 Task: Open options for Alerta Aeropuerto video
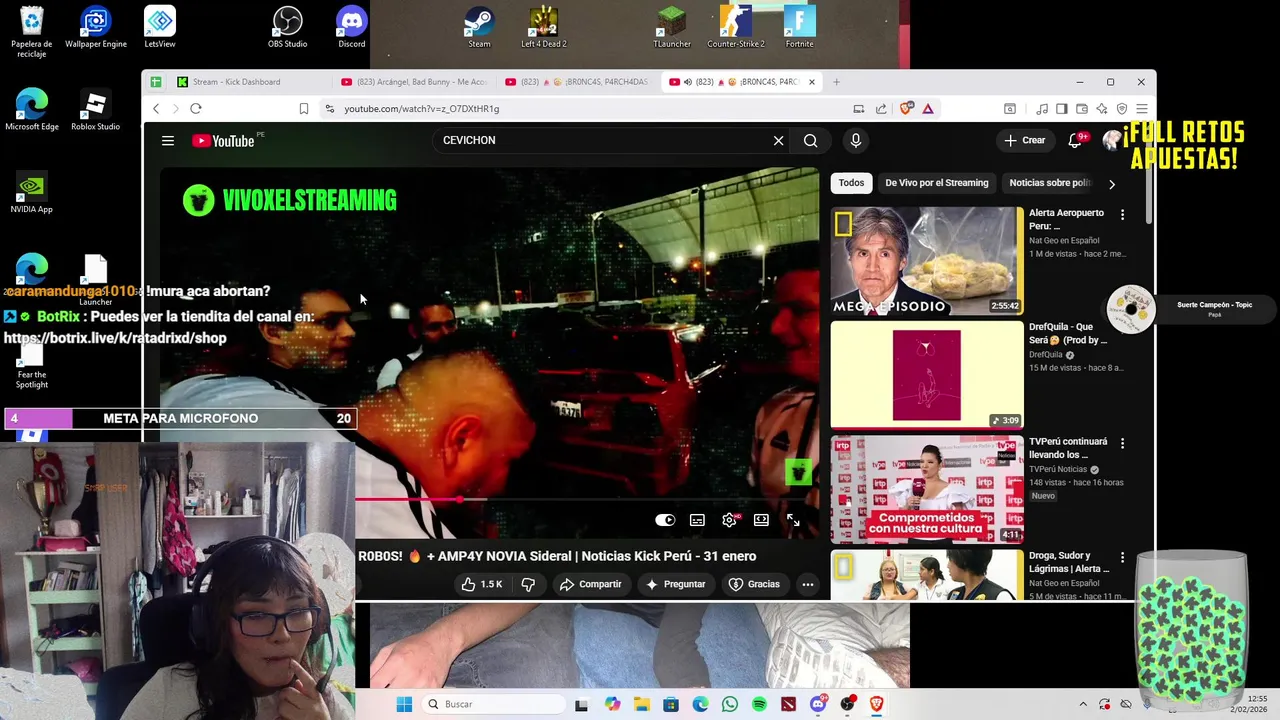pos(1122,215)
